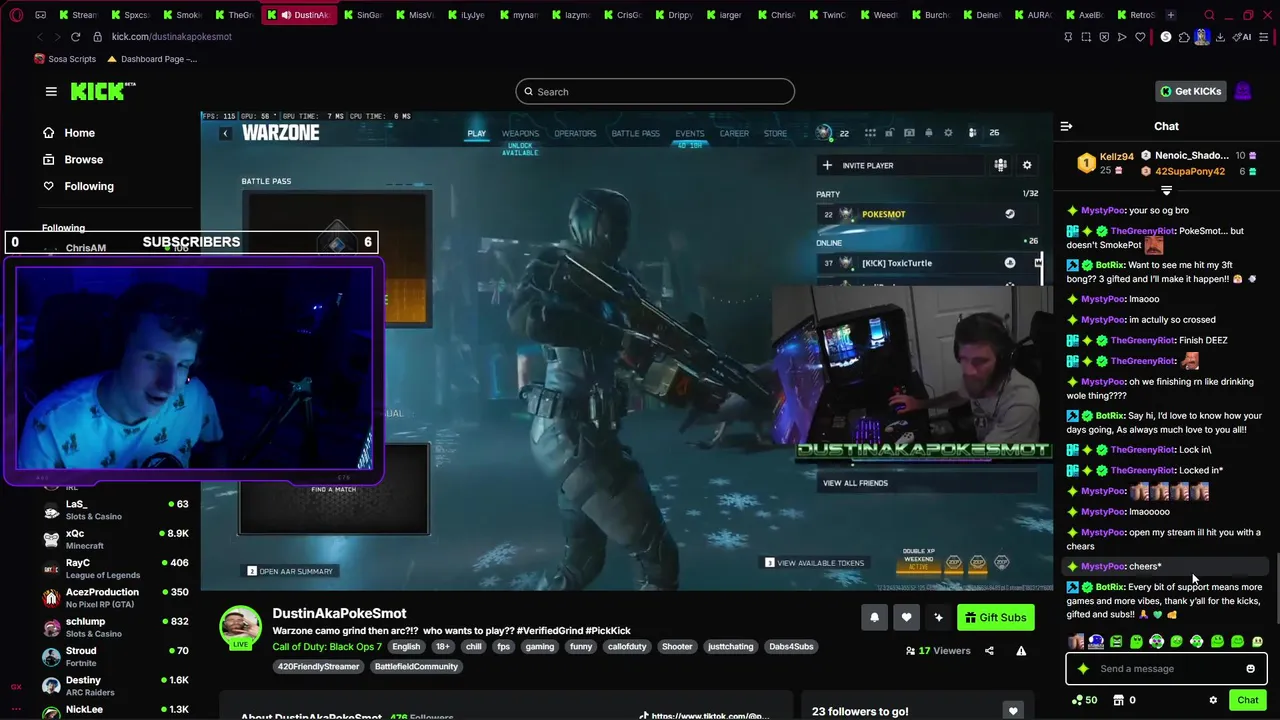Click the sparkle icon next to Gift Subs
1280x720 pixels.
938,617
